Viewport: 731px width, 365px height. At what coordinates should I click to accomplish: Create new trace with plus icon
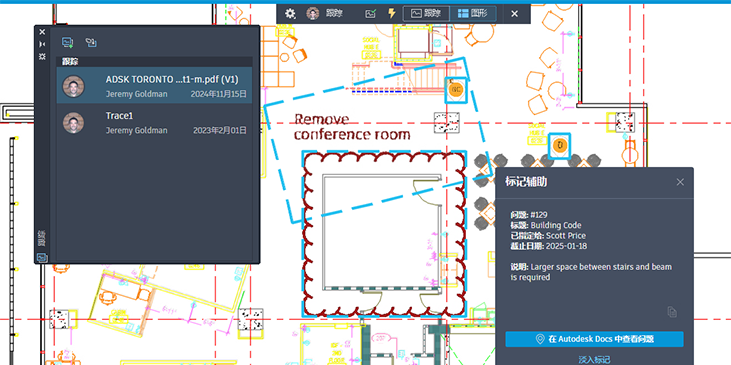pos(68,42)
